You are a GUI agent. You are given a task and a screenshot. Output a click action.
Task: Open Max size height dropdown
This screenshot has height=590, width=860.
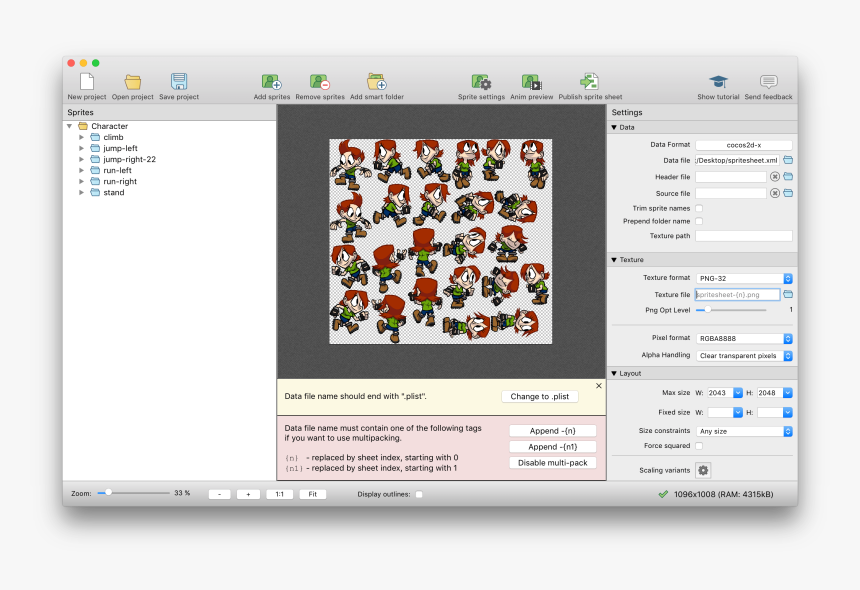788,393
